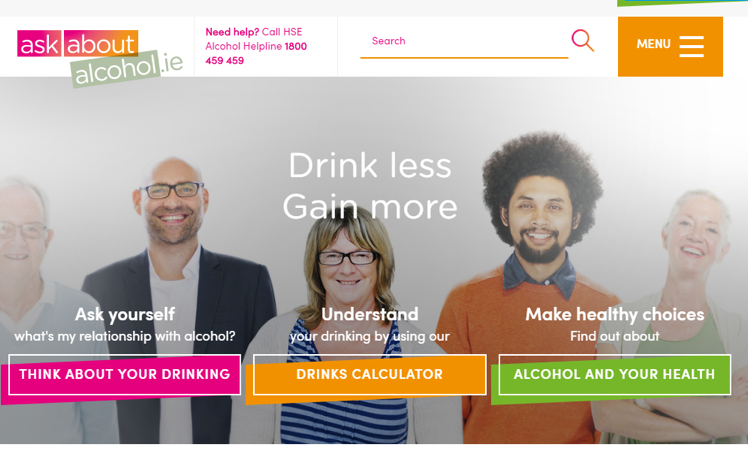Open the hamburger menu icon
The width and height of the screenshot is (748, 463).
691,46
